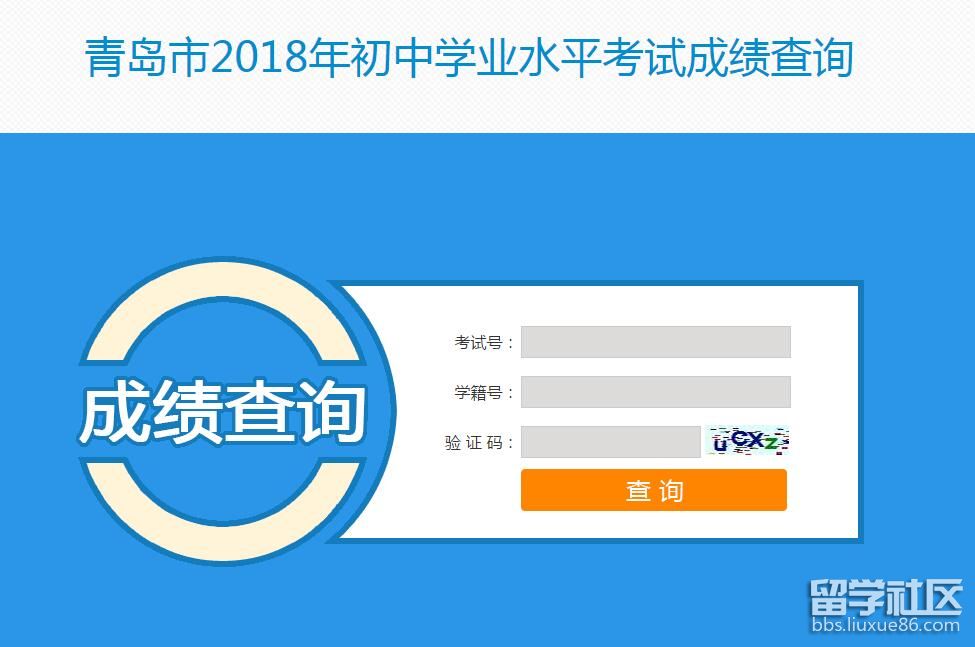Click the 考试号 input field
The image size is (975, 647).
coord(655,342)
